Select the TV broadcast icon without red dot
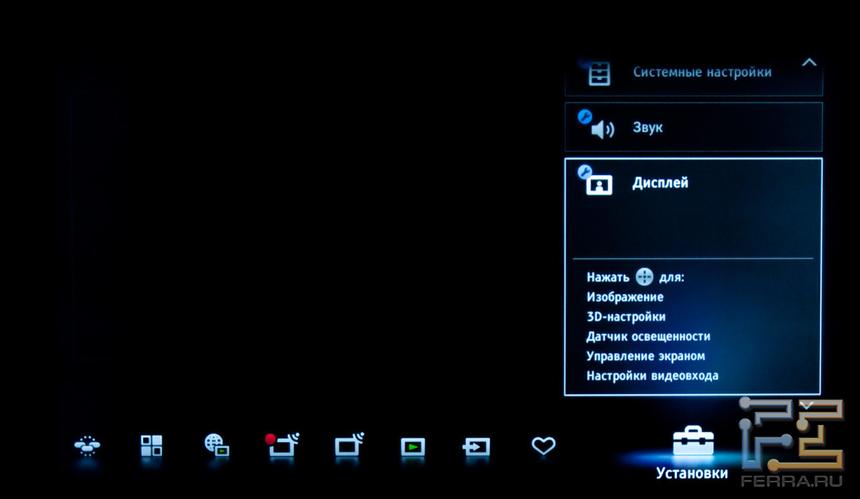860x499 pixels. (349, 445)
